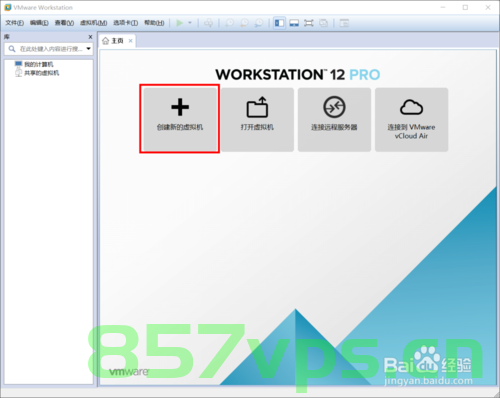Viewport: 500px width, 398px height.
Task: Open a virtual machine via the folder tile
Action: pyautogui.click(x=257, y=119)
